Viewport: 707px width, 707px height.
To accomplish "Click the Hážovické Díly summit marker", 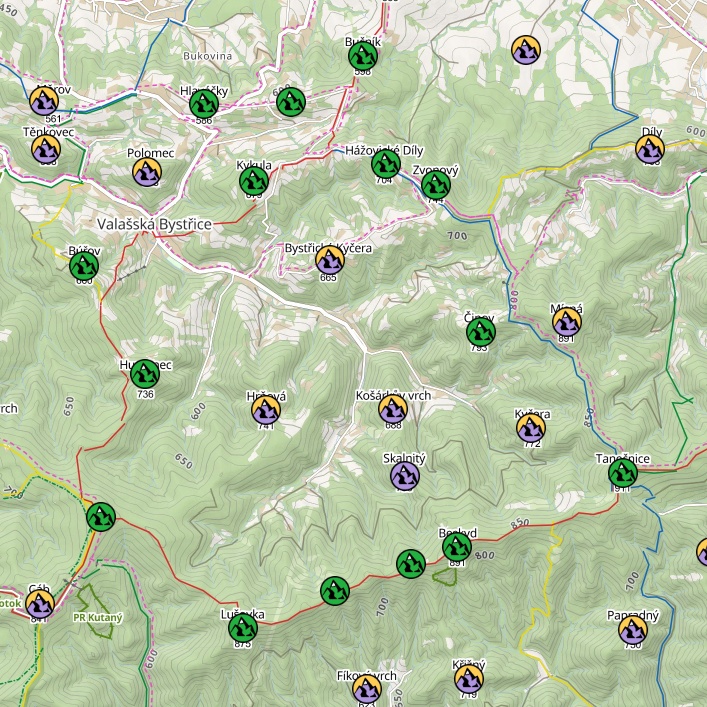I will [x=385, y=164].
